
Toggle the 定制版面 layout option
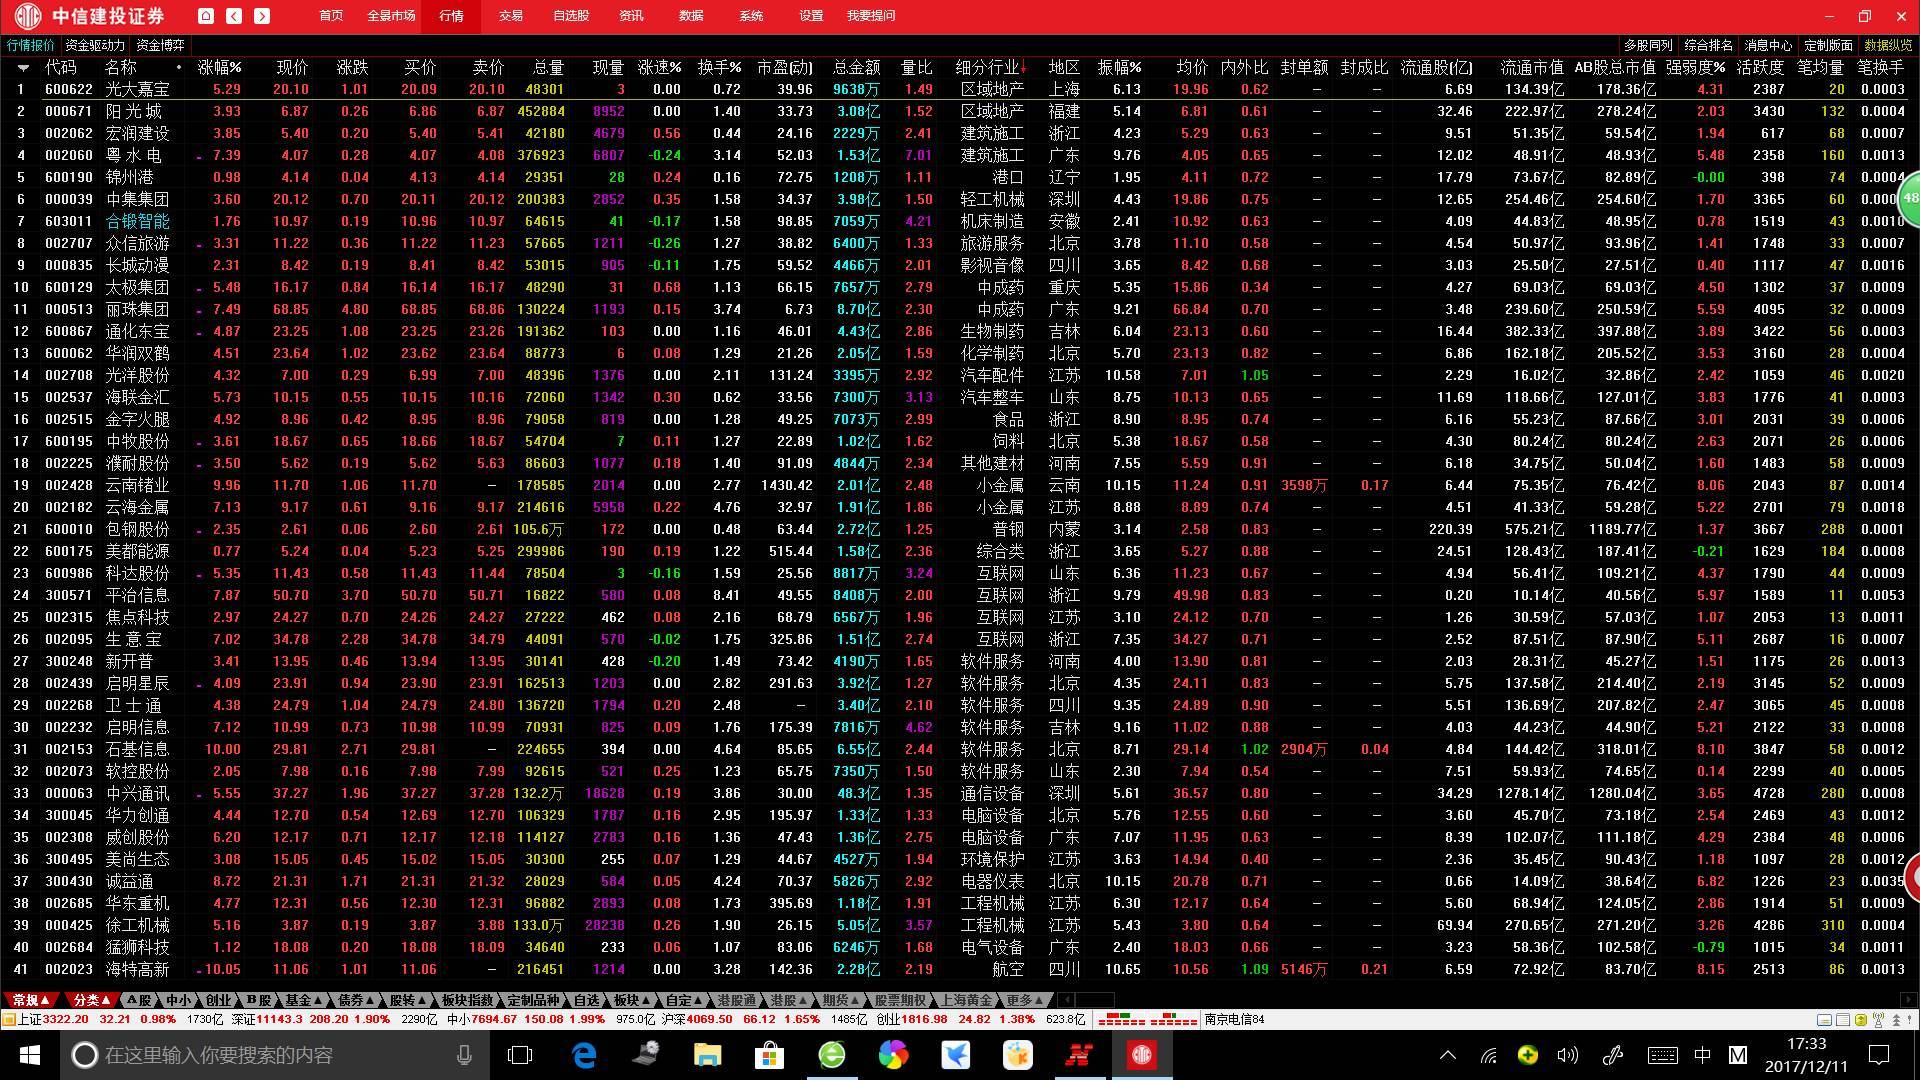tap(1828, 45)
